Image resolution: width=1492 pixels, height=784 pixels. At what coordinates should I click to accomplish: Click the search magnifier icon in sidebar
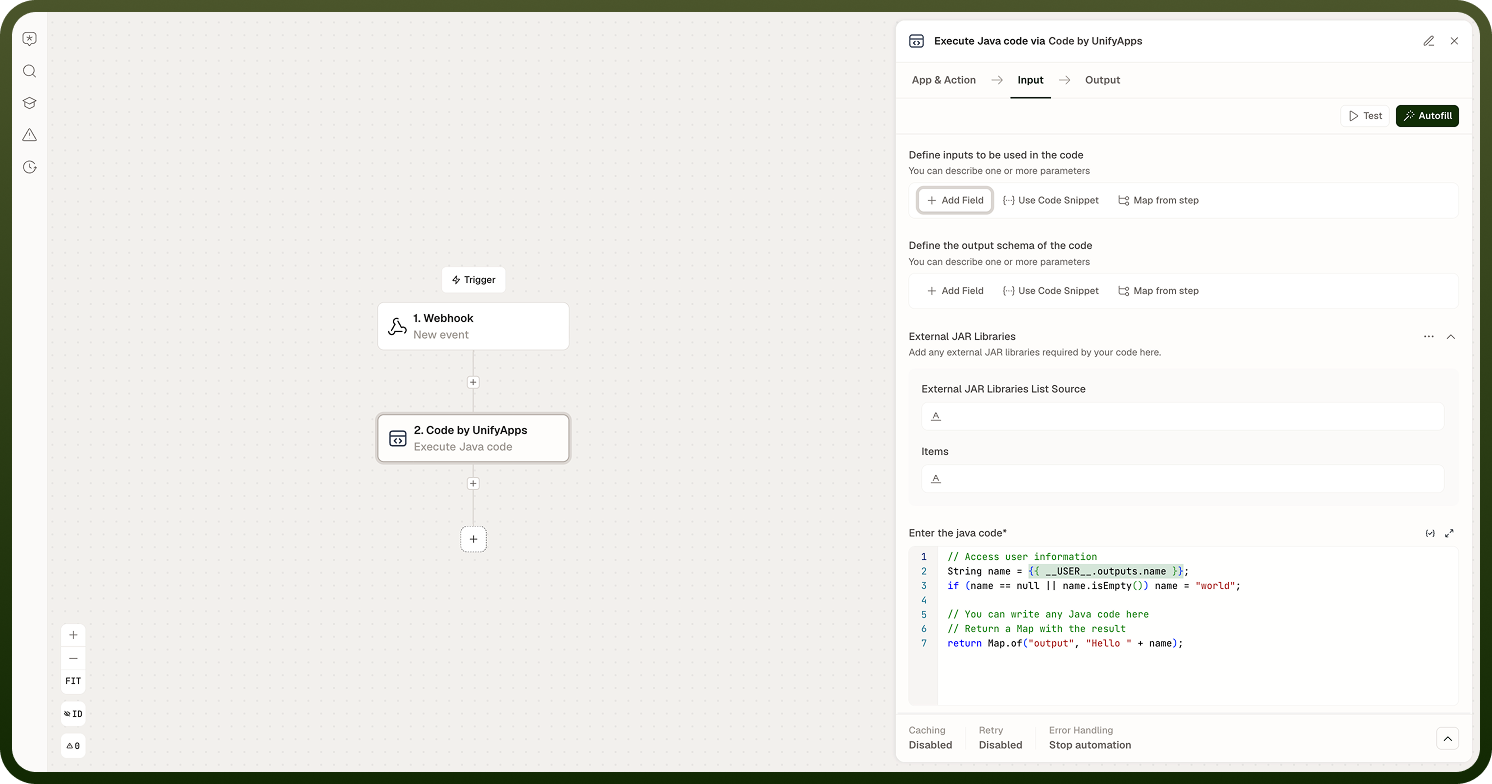click(x=29, y=71)
